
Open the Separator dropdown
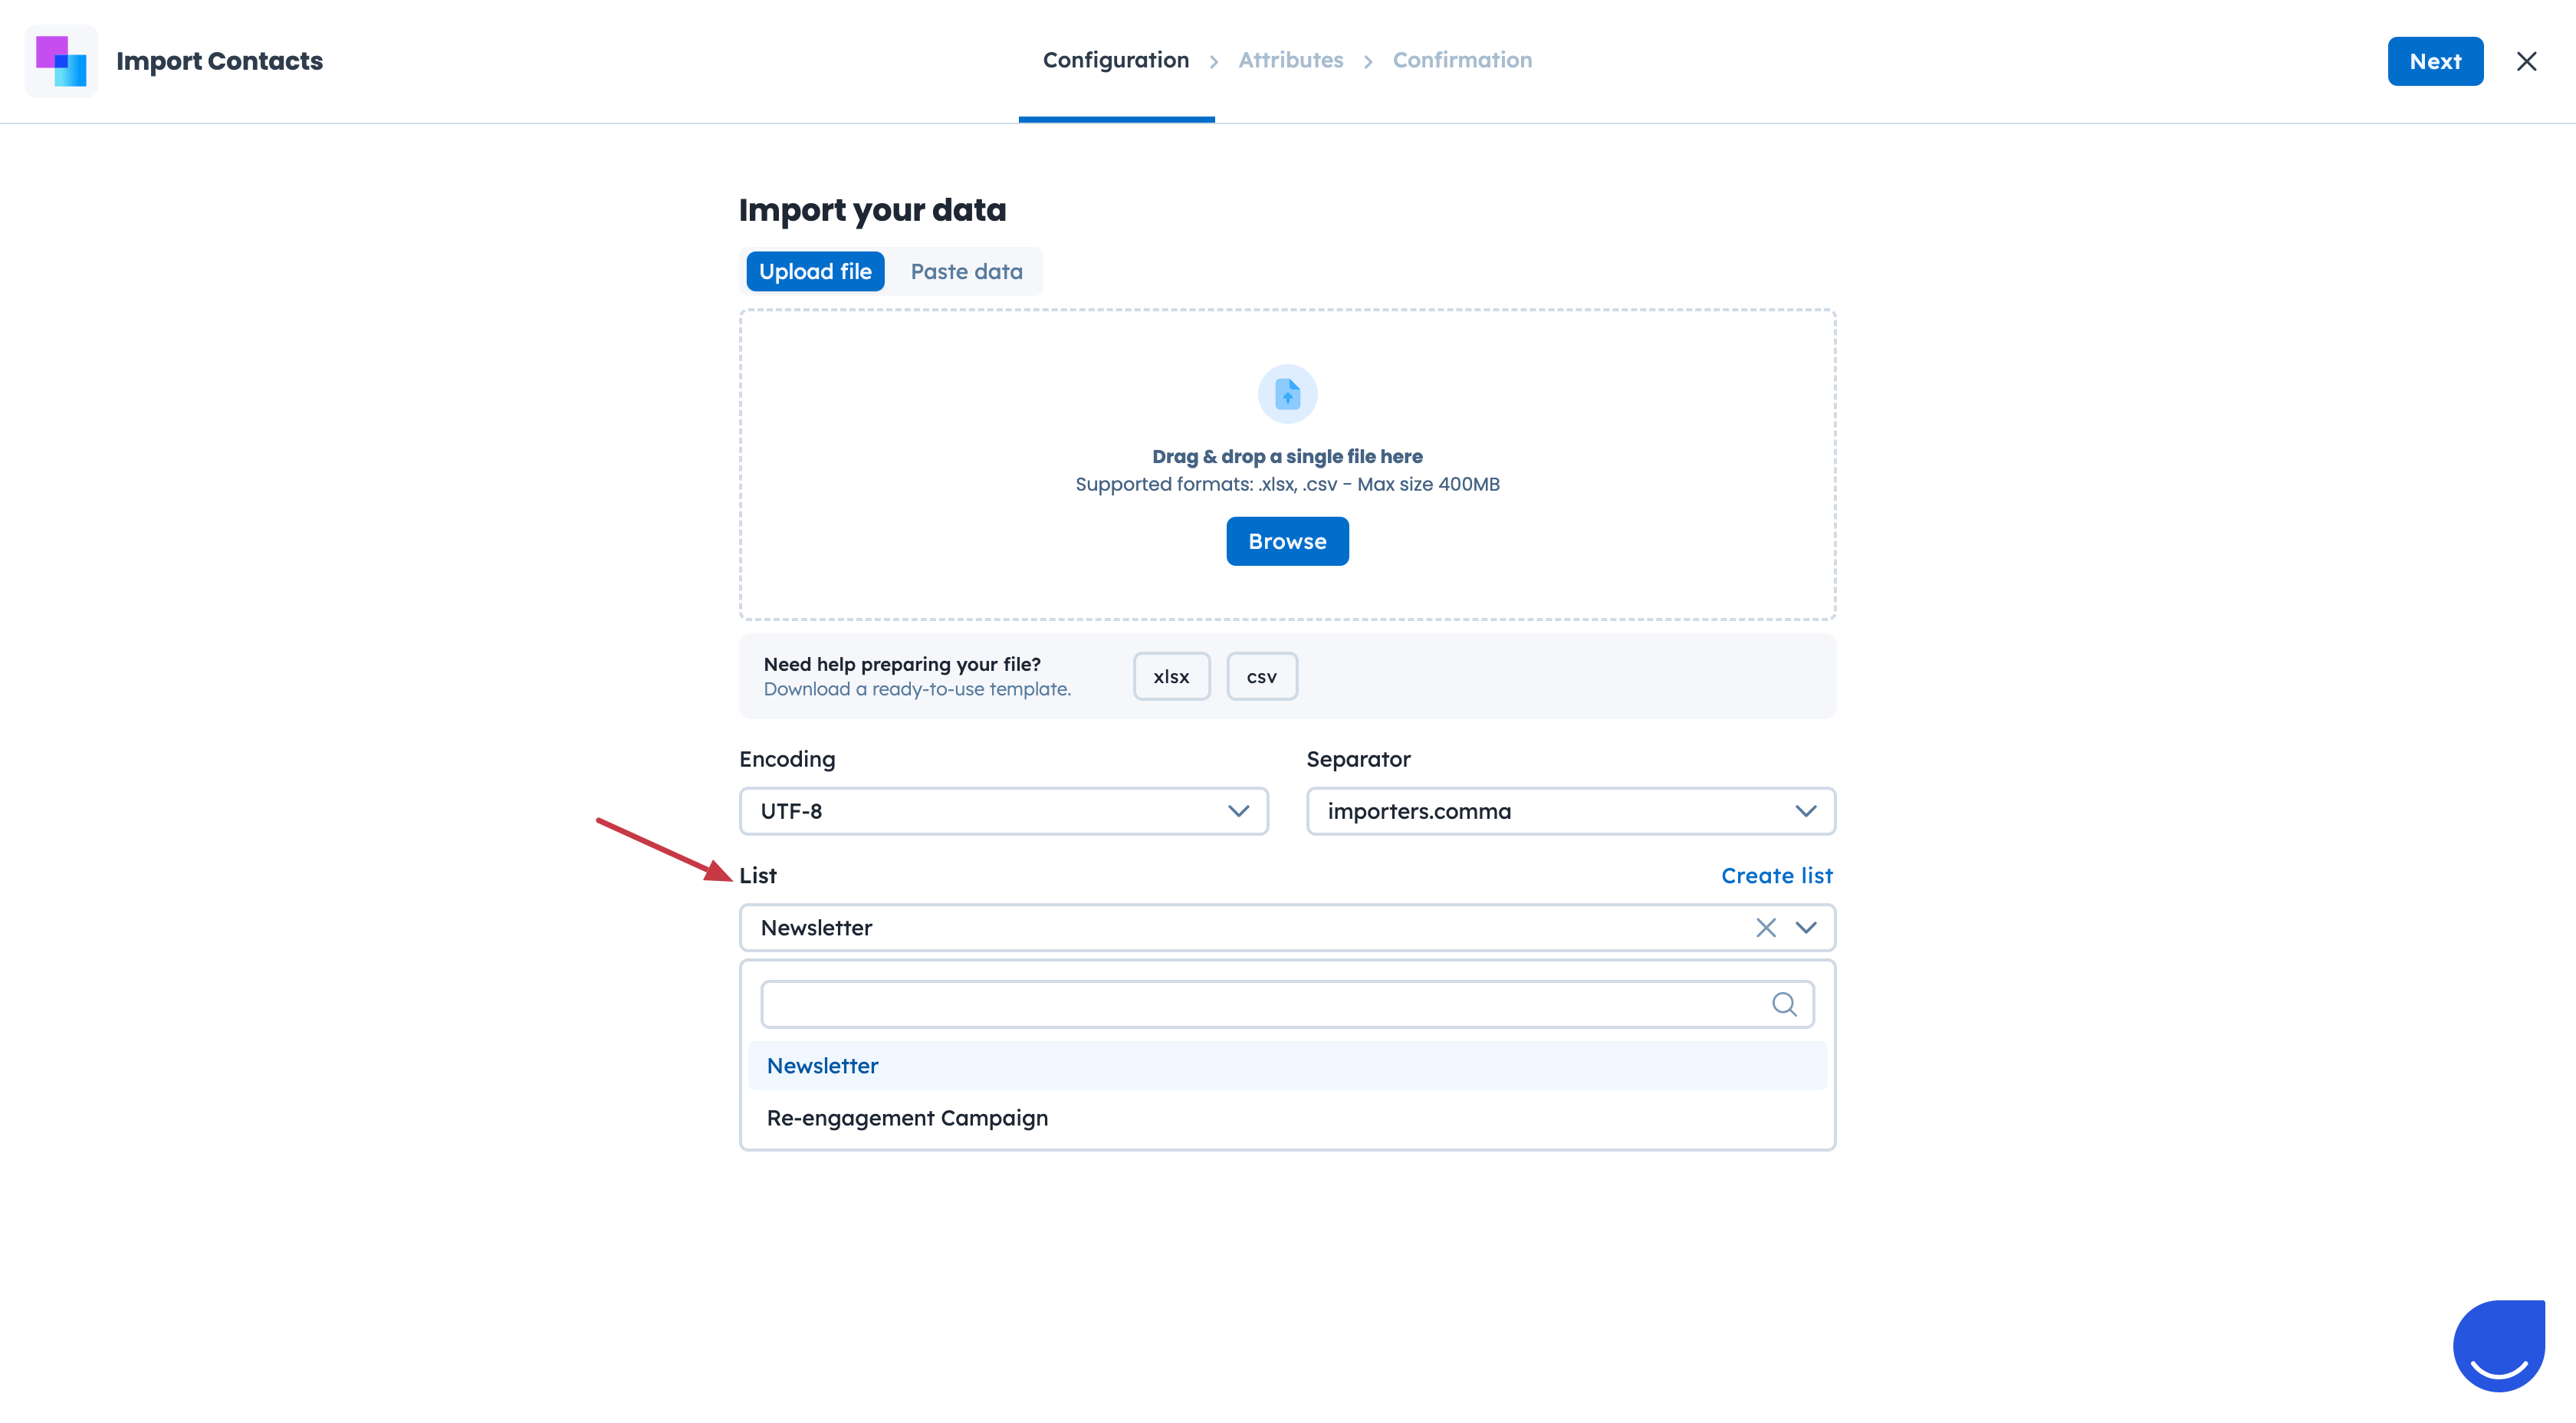click(1570, 811)
